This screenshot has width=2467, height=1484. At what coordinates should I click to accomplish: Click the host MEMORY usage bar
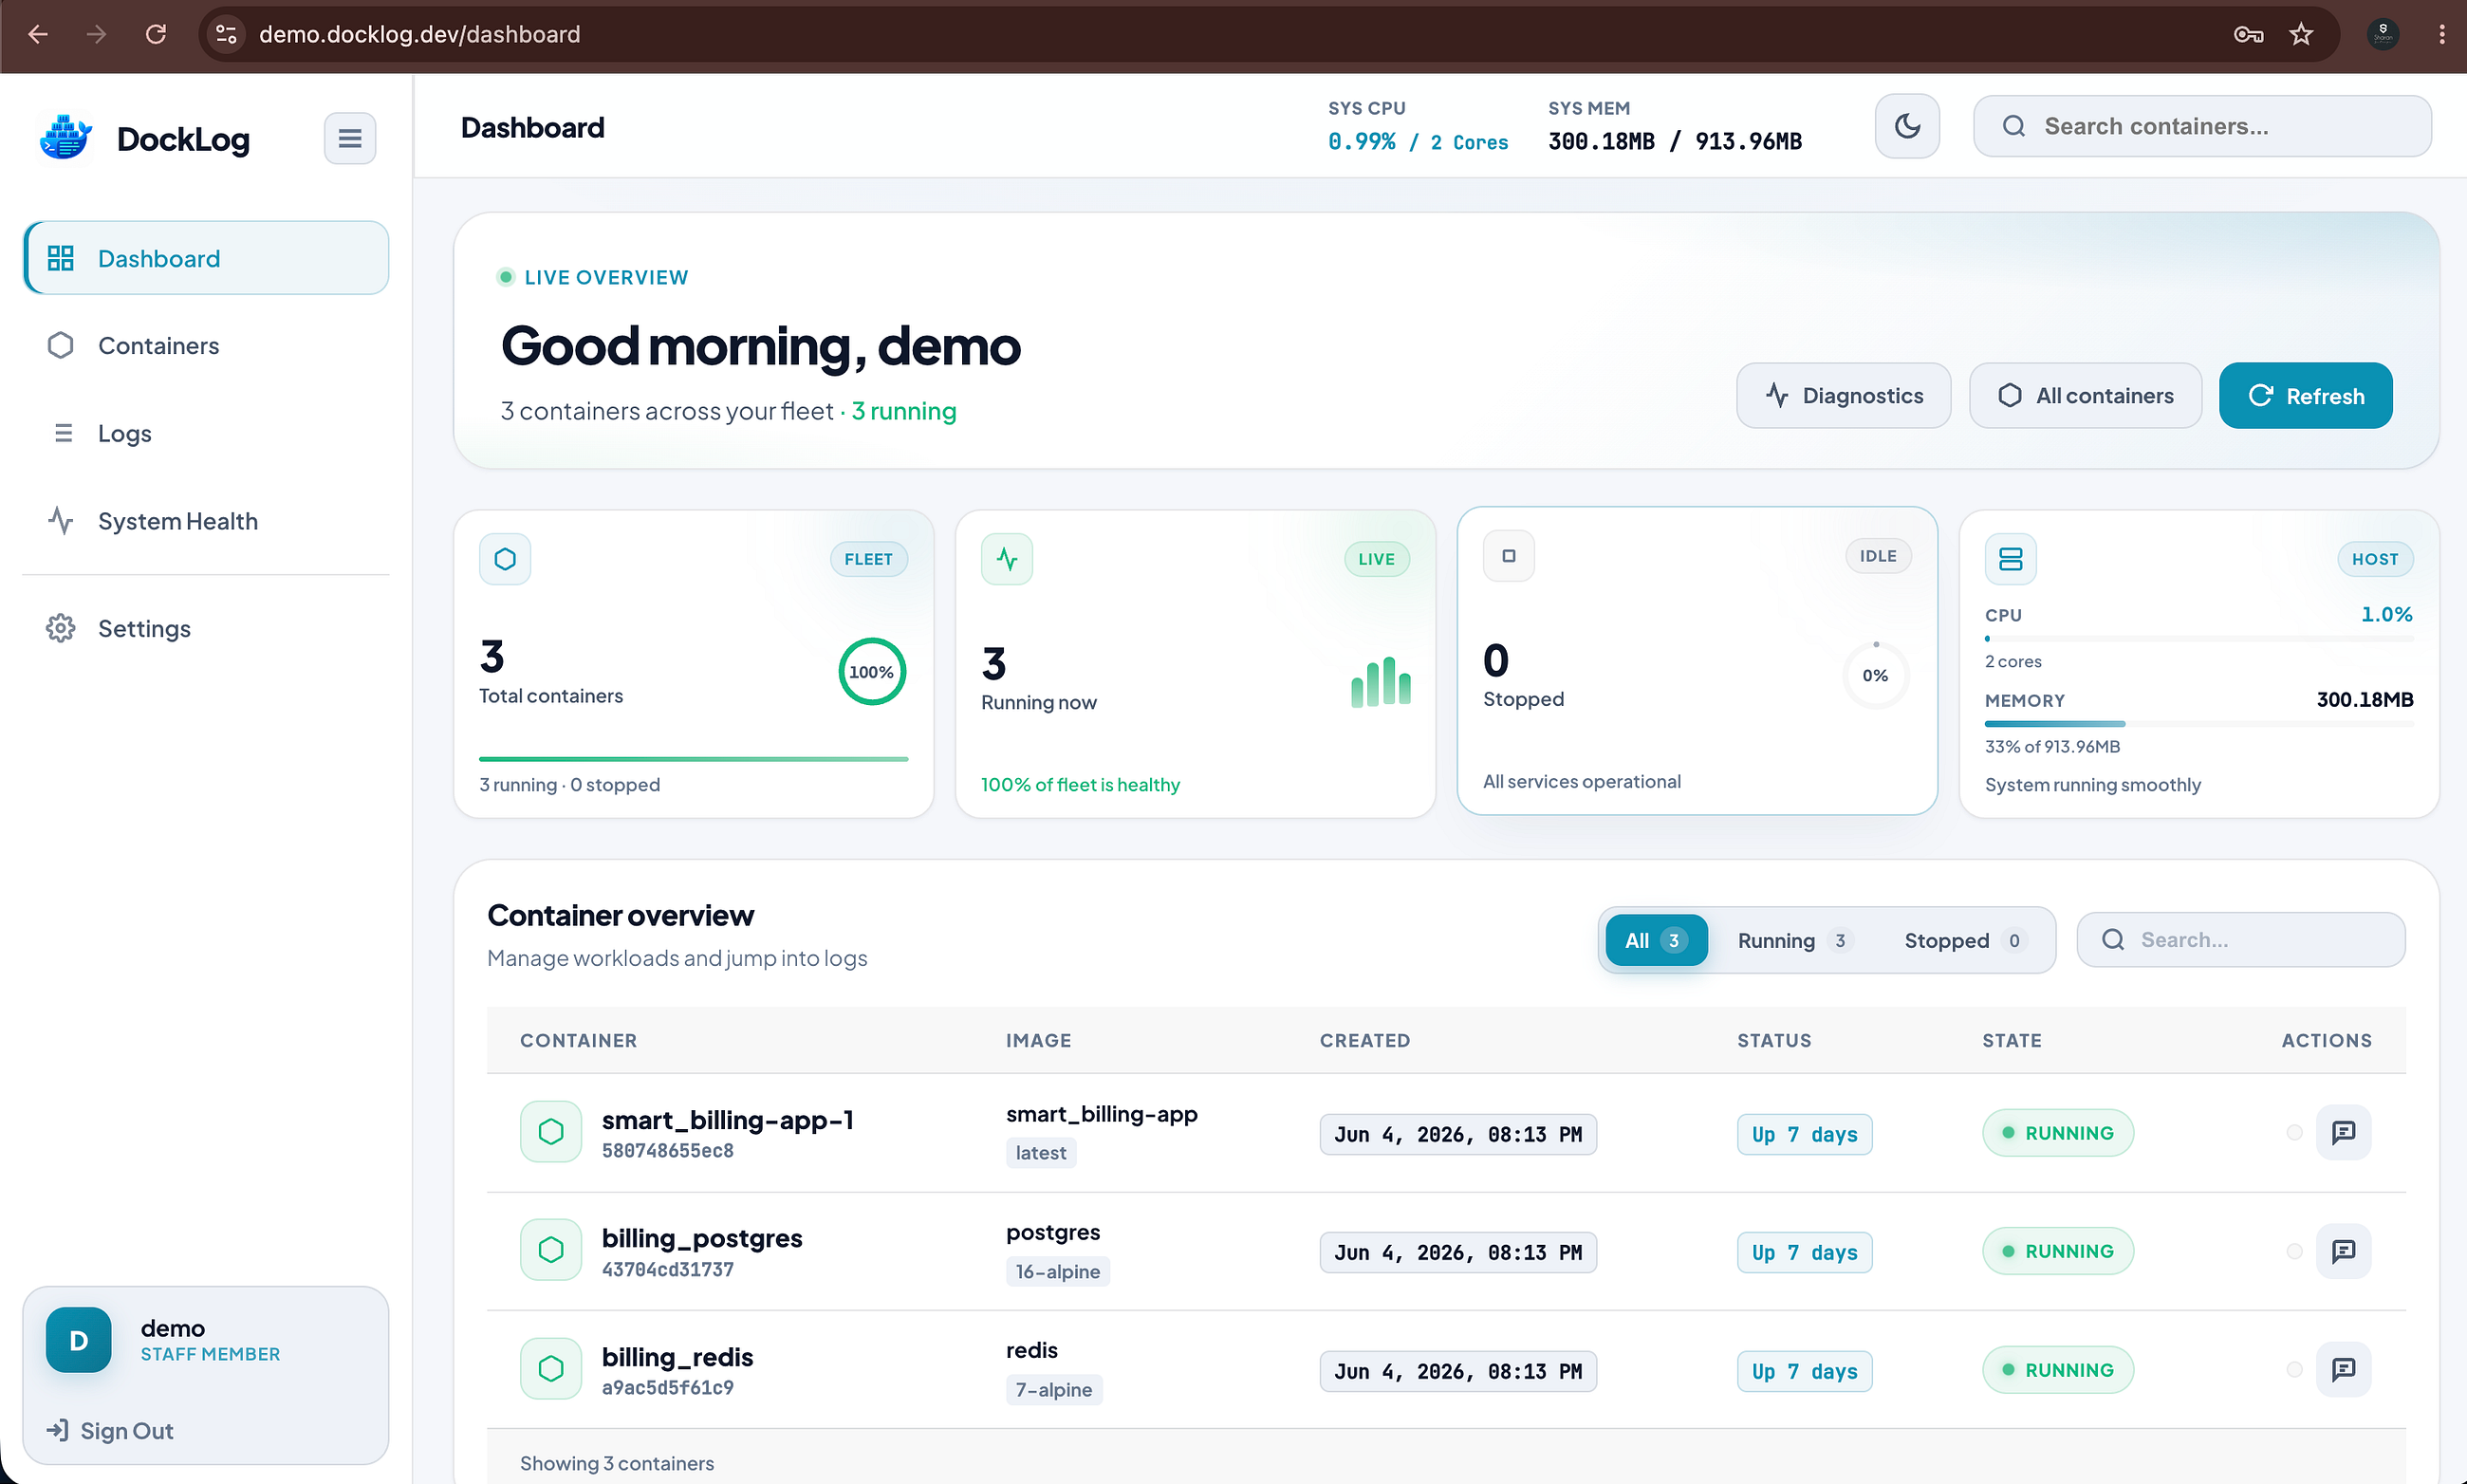coord(2198,723)
